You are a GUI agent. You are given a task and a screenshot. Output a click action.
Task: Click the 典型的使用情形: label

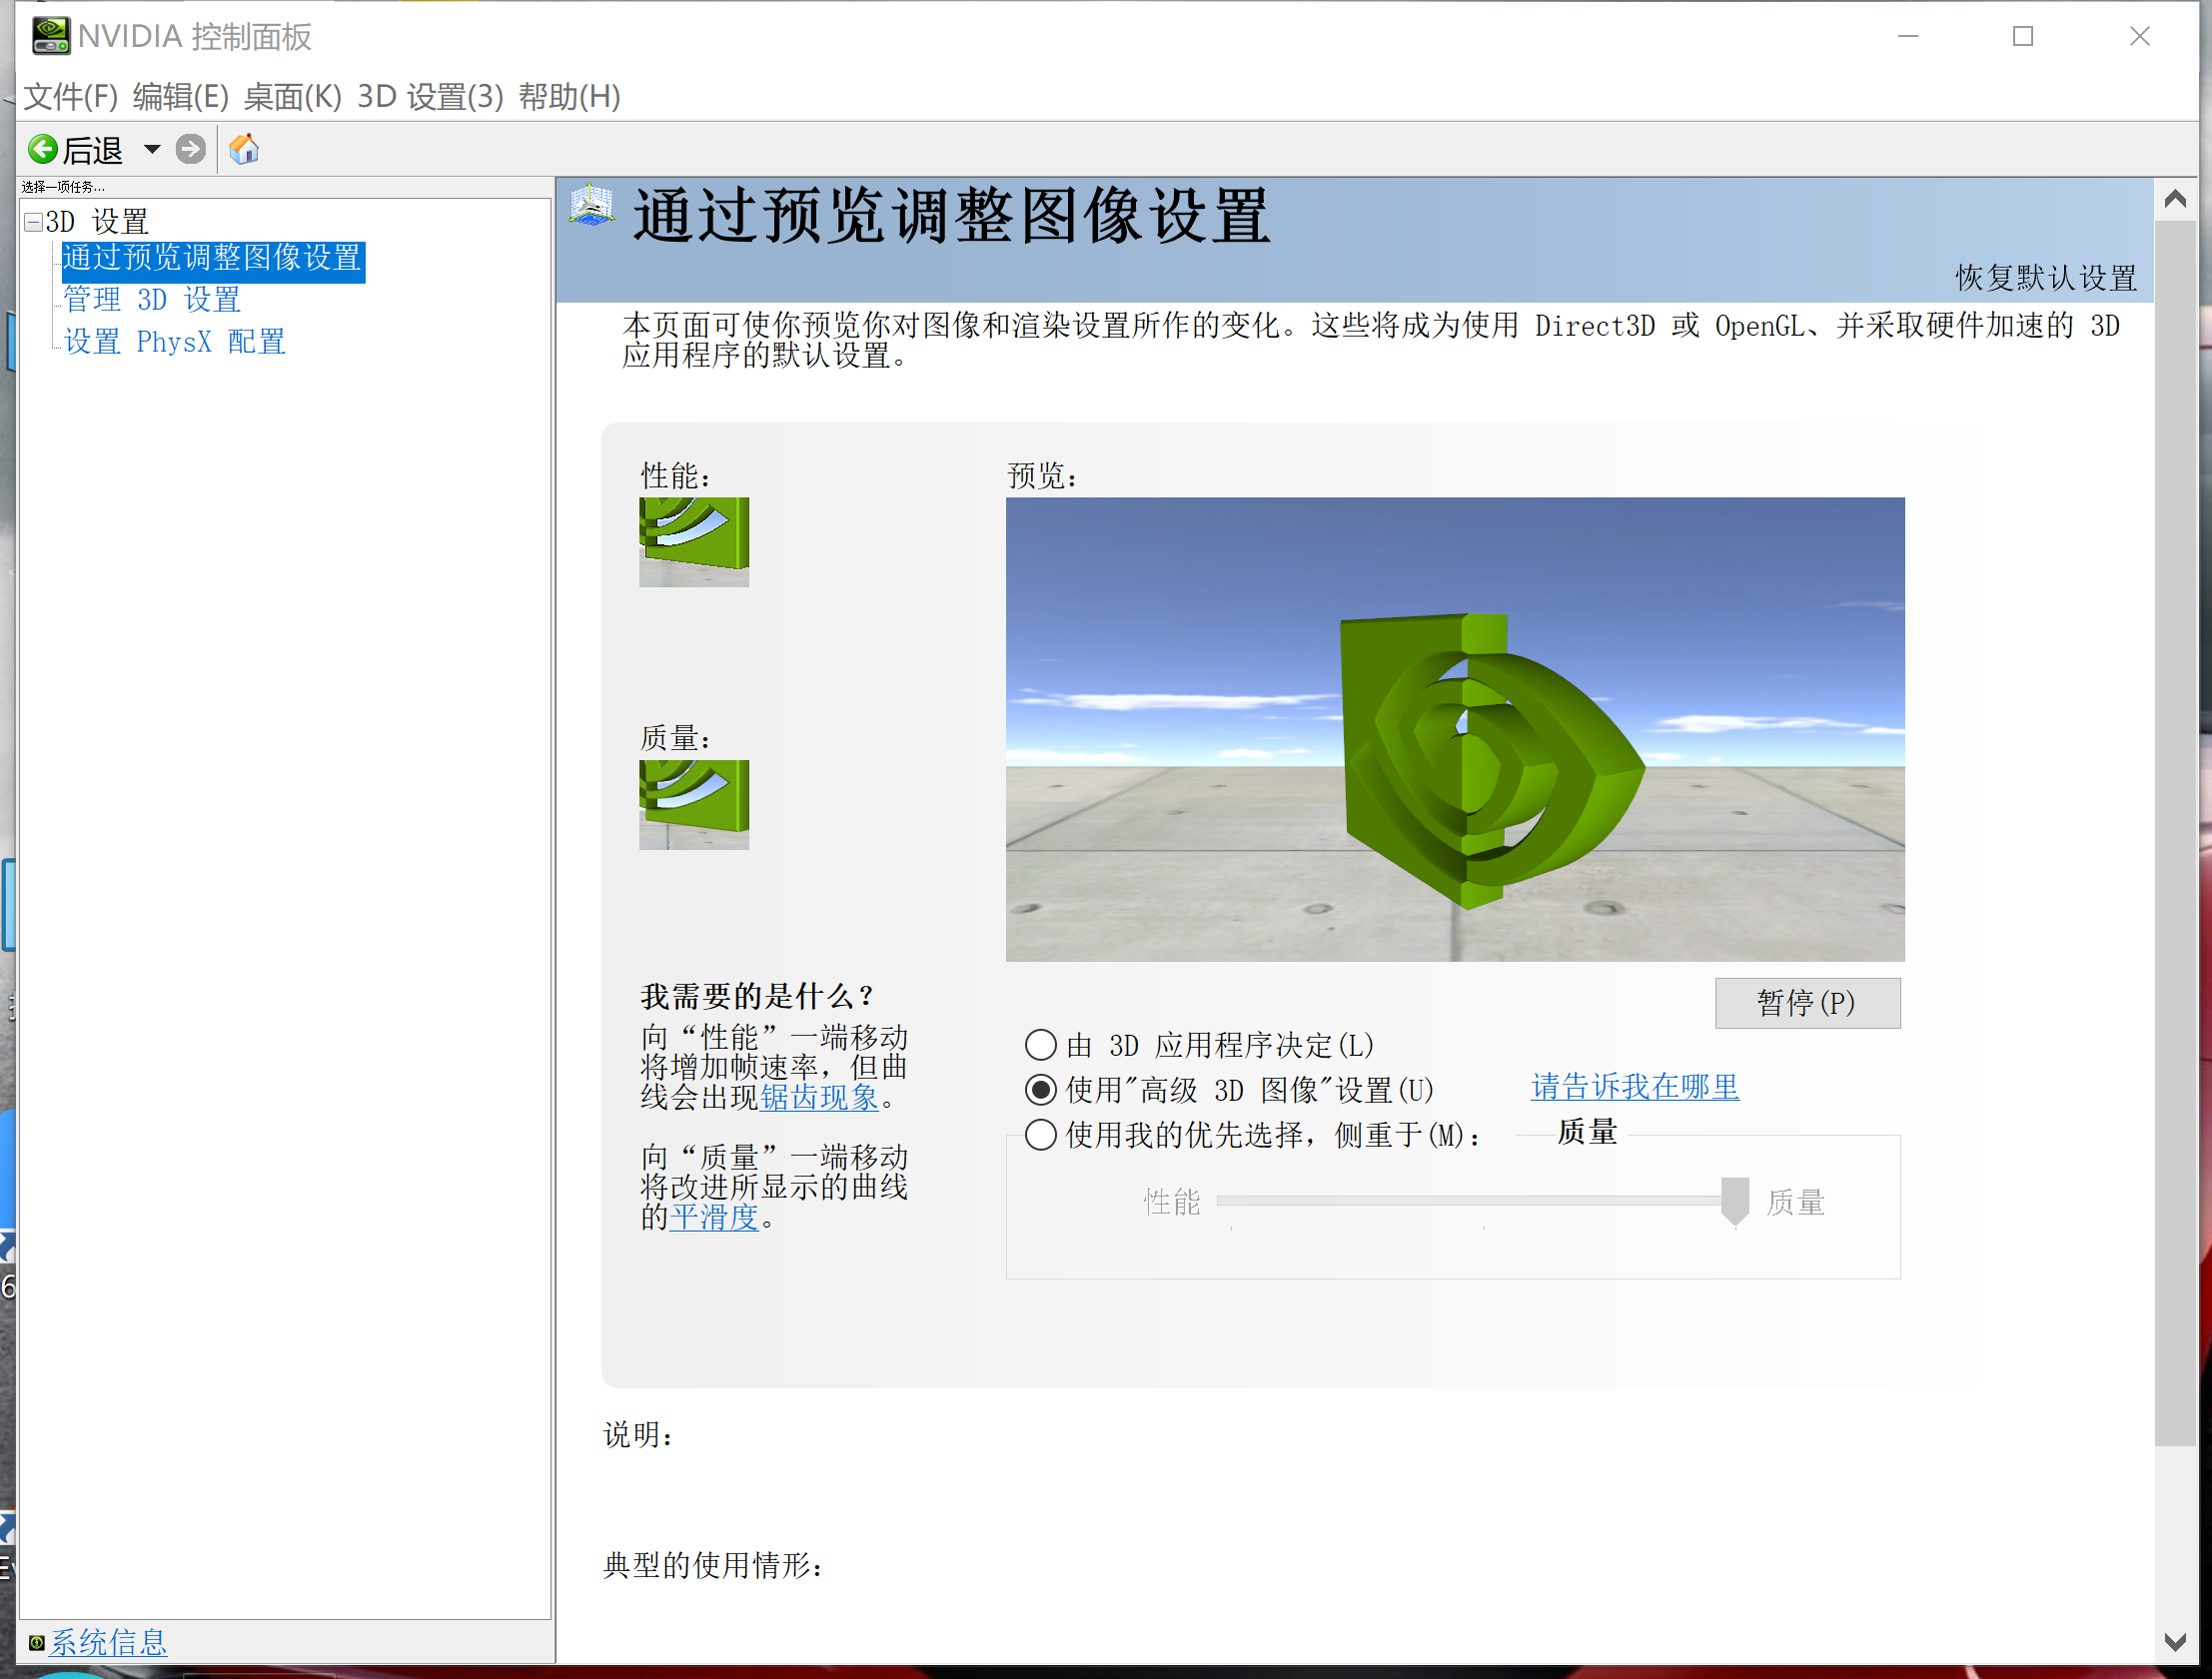[714, 1566]
